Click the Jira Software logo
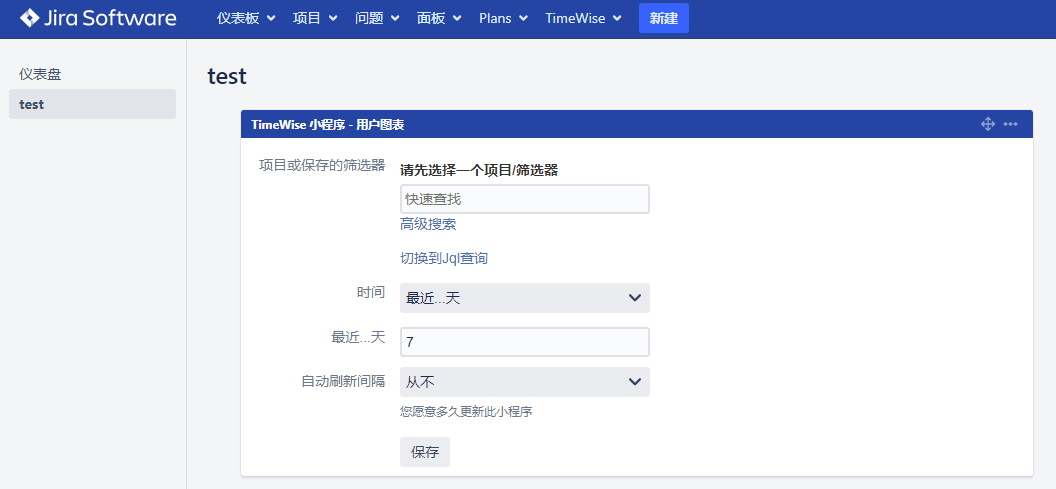Screen dimensions: 1056x489 point(98,18)
